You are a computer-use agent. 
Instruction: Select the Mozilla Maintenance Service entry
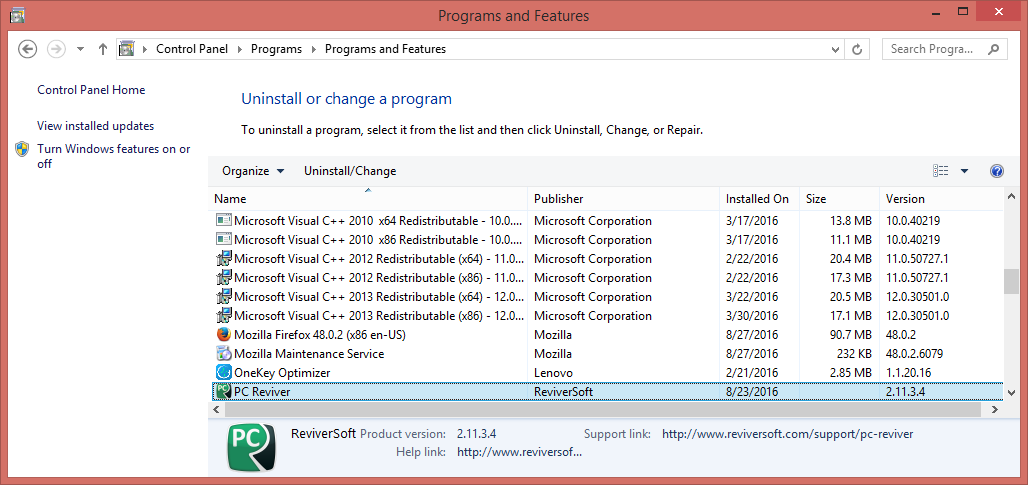click(309, 354)
